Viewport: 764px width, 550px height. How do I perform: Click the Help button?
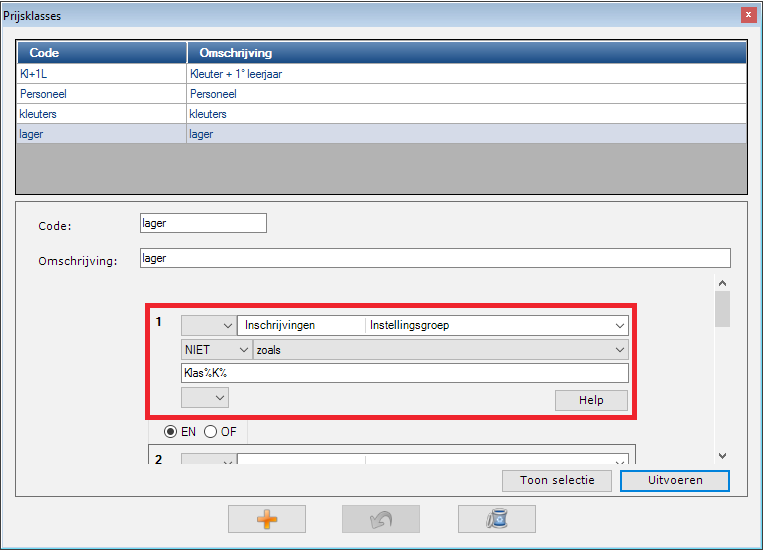(591, 400)
